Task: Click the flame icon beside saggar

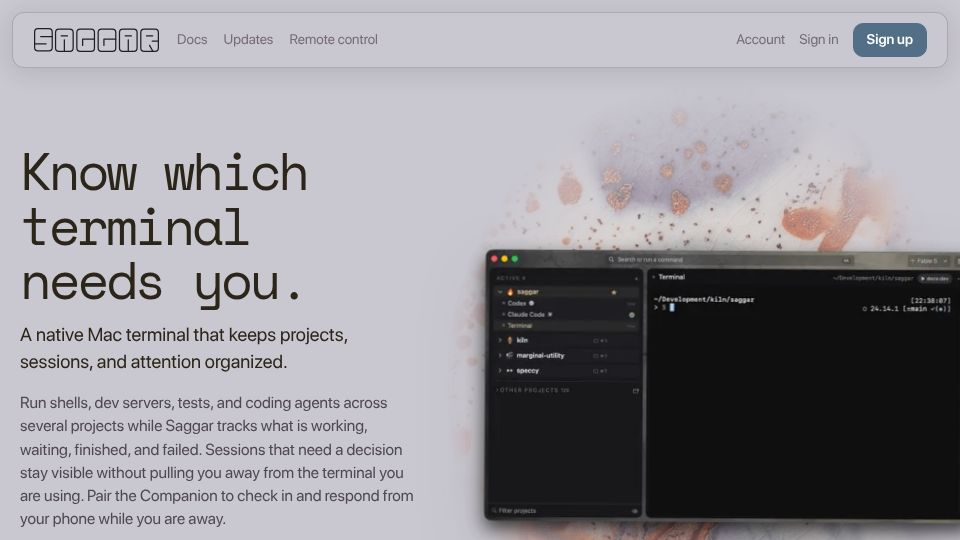Action: point(509,292)
